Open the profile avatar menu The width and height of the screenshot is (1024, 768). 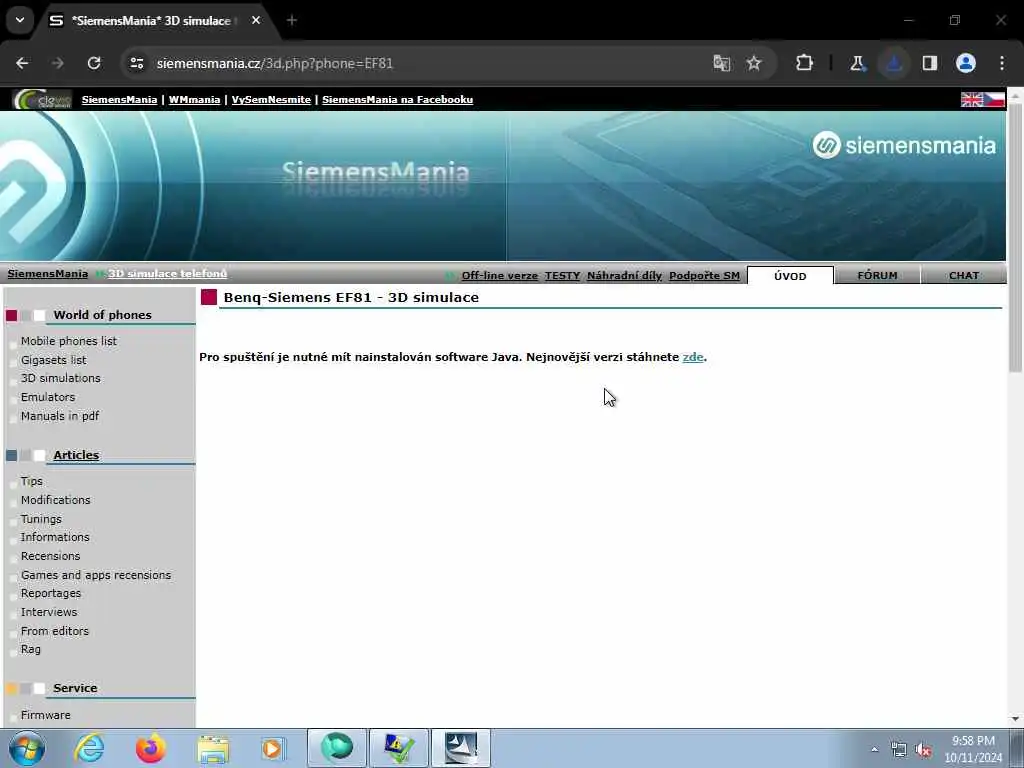click(965, 63)
